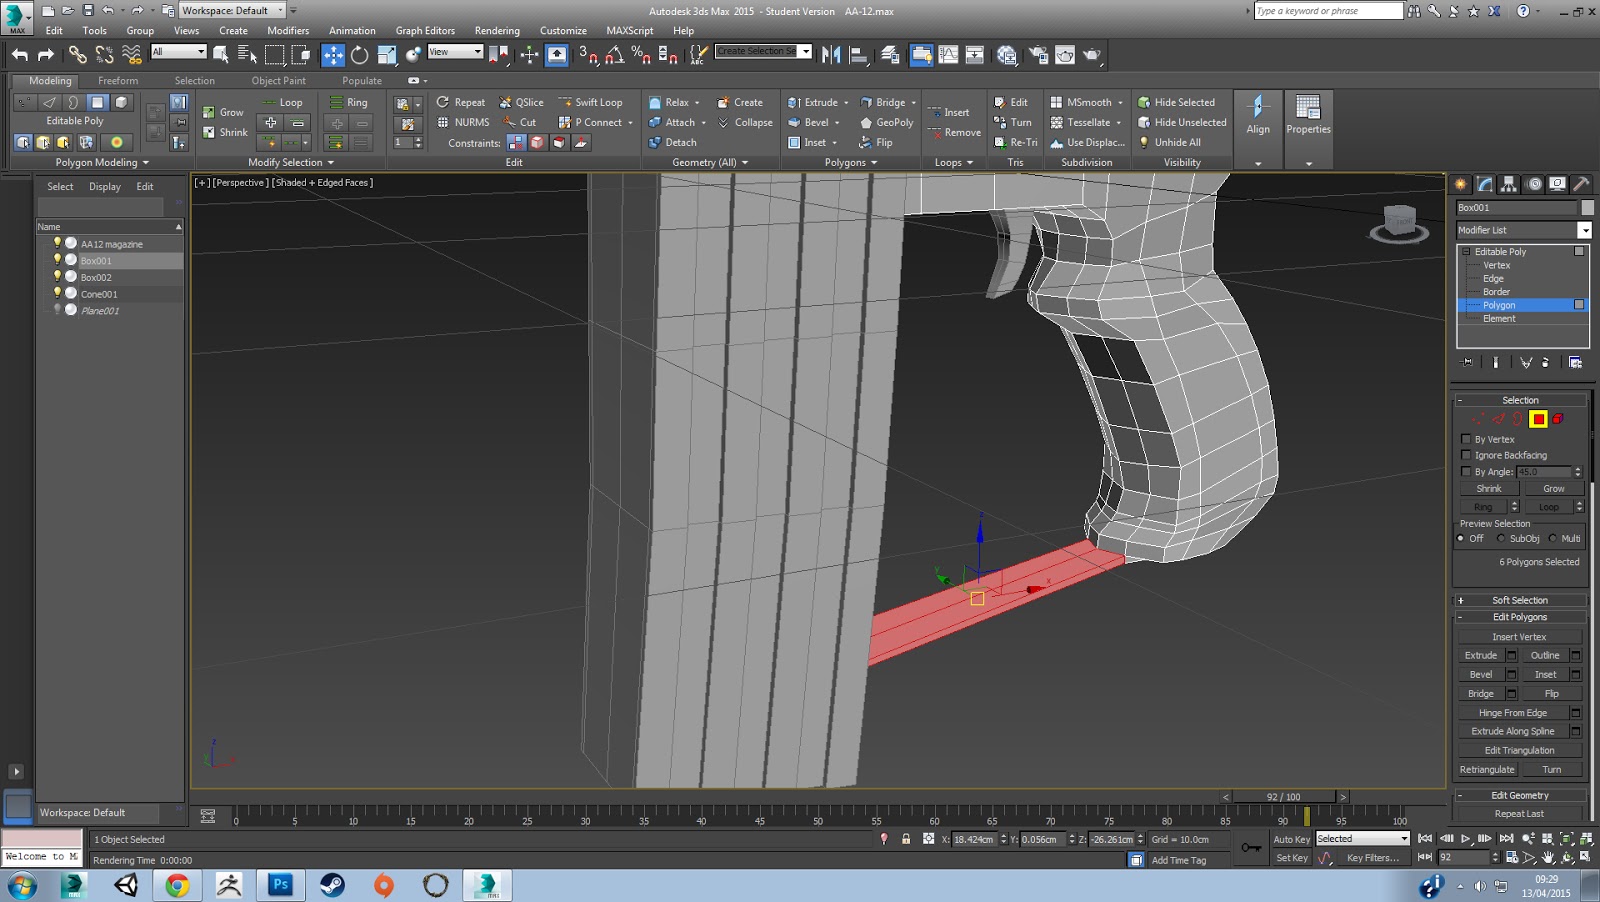Viewport: 1600px width, 902px height.
Task: Open the Modifiers menu
Action: click(288, 31)
